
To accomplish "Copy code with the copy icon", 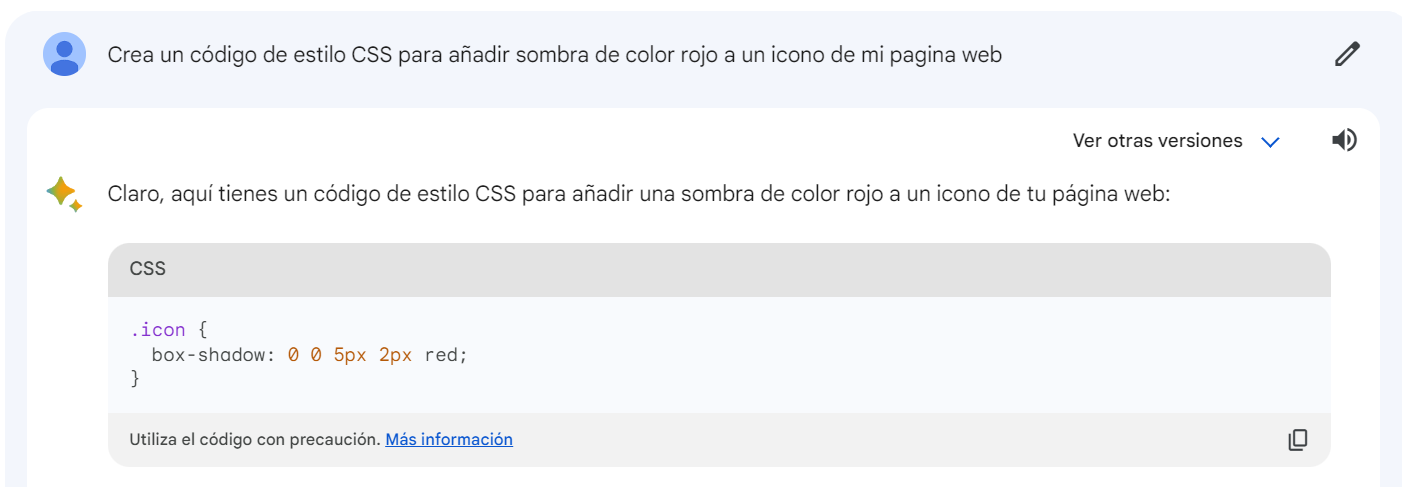I will coord(1297,440).
